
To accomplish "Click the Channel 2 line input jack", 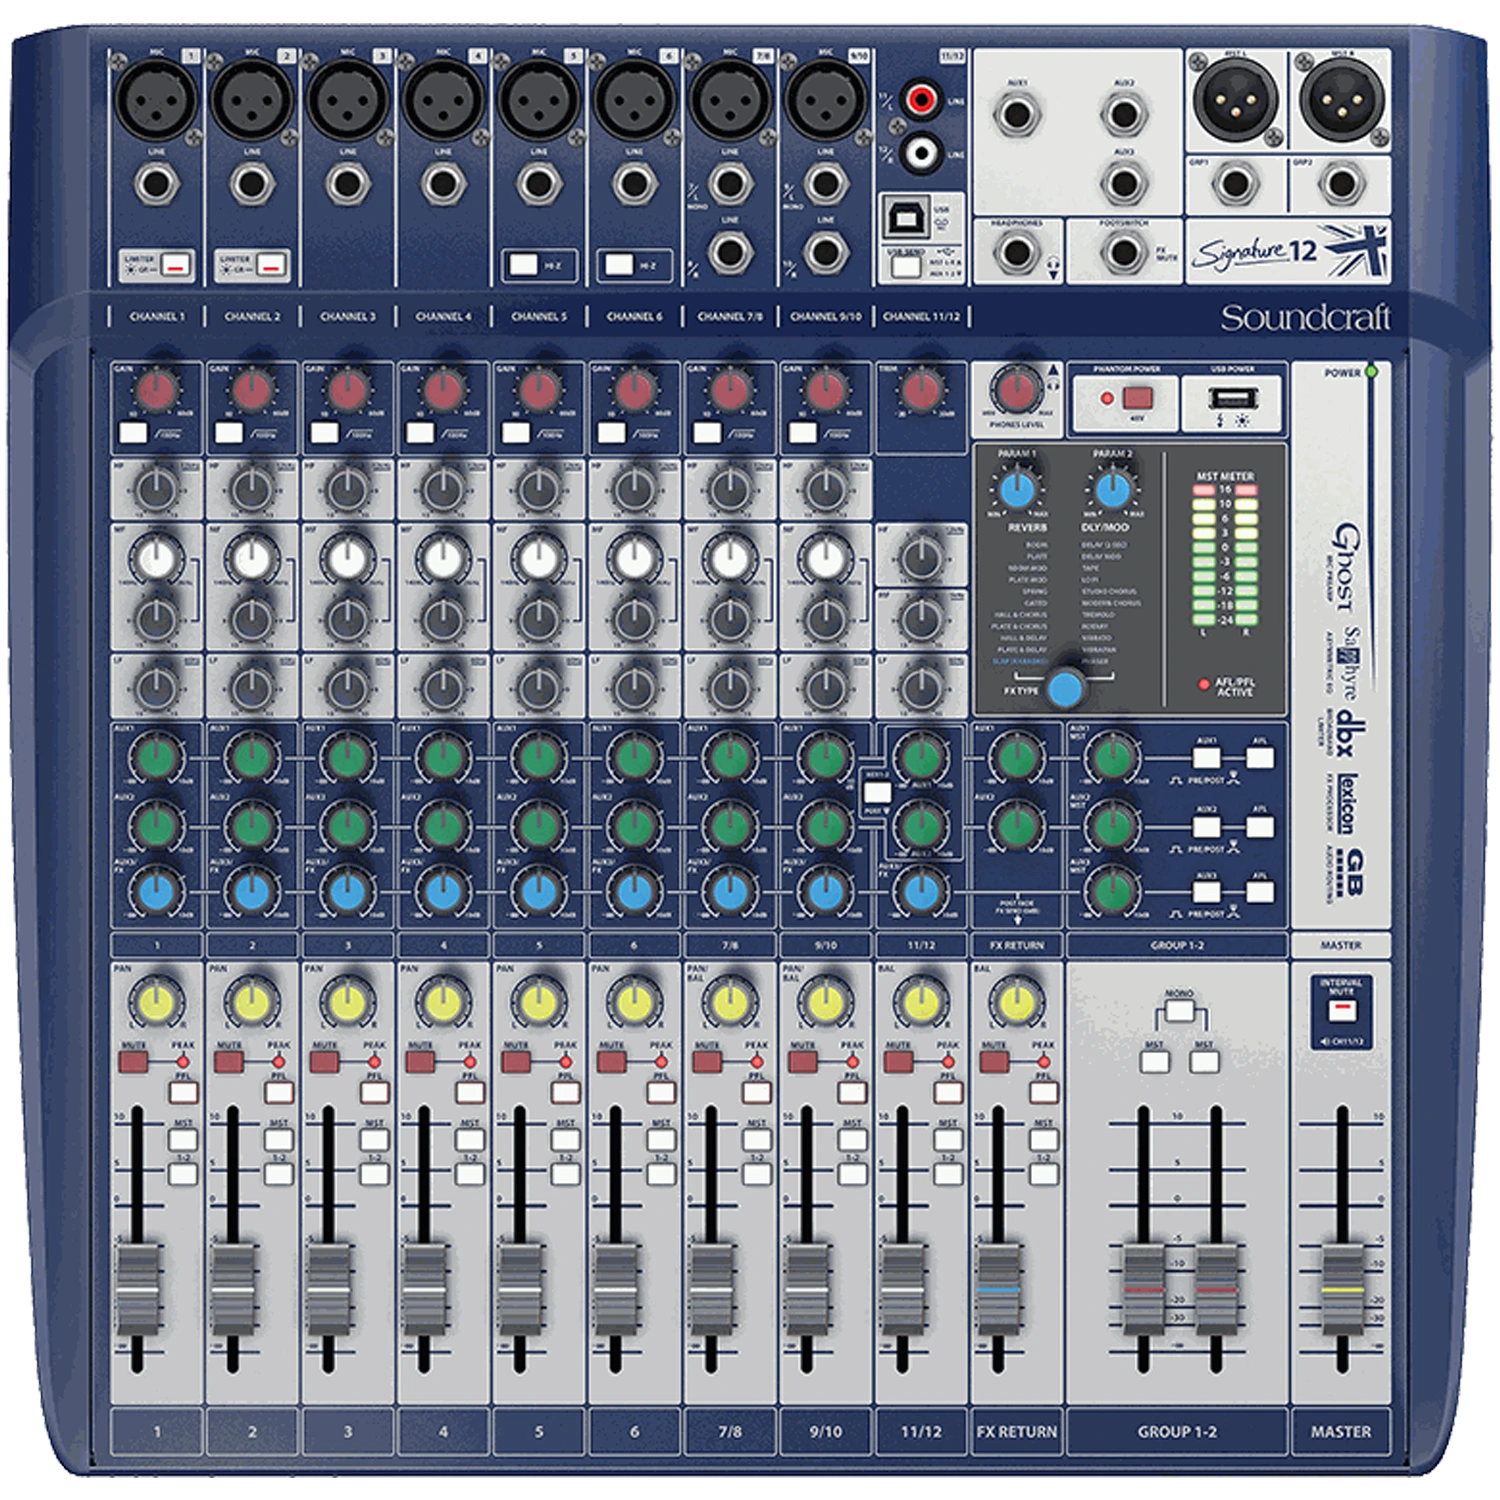I will click(252, 184).
